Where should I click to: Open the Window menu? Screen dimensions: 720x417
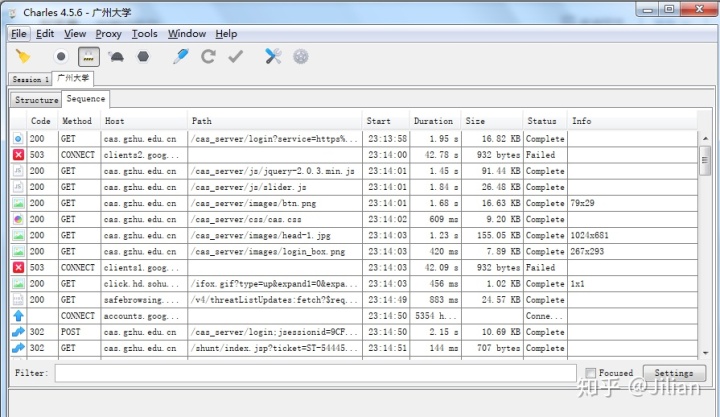[186, 34]
